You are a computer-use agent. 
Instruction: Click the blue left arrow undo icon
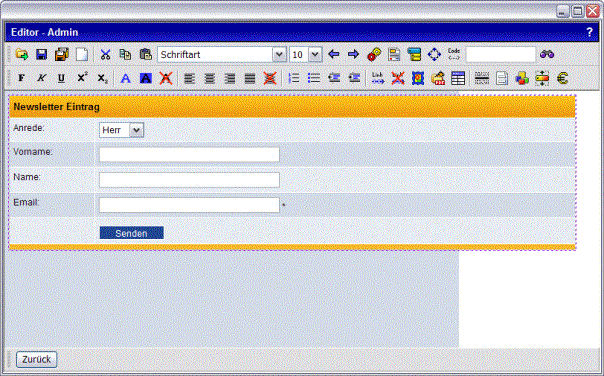pyautogui.click(x=334, y=54)
